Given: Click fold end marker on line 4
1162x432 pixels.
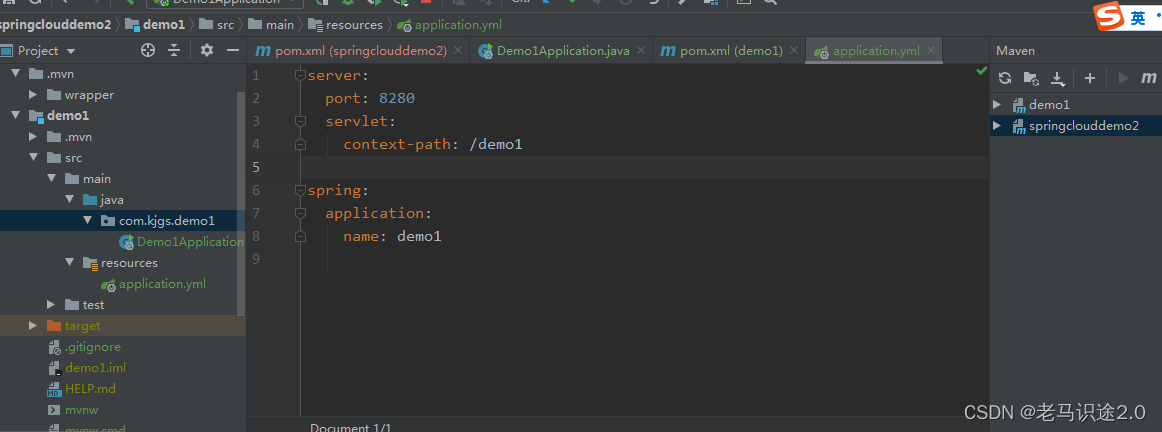Looking at the screenshot, I should tap(300, 144).
